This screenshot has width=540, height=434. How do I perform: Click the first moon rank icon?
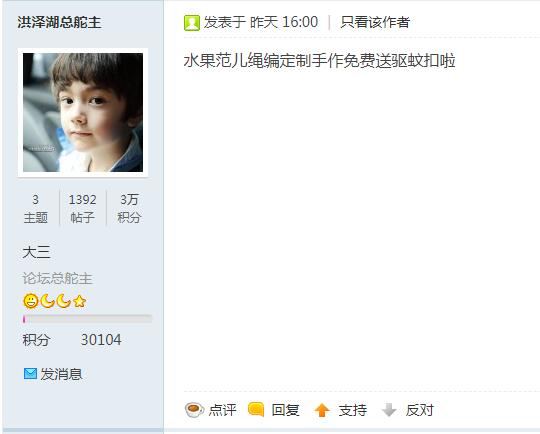(48, 301)
